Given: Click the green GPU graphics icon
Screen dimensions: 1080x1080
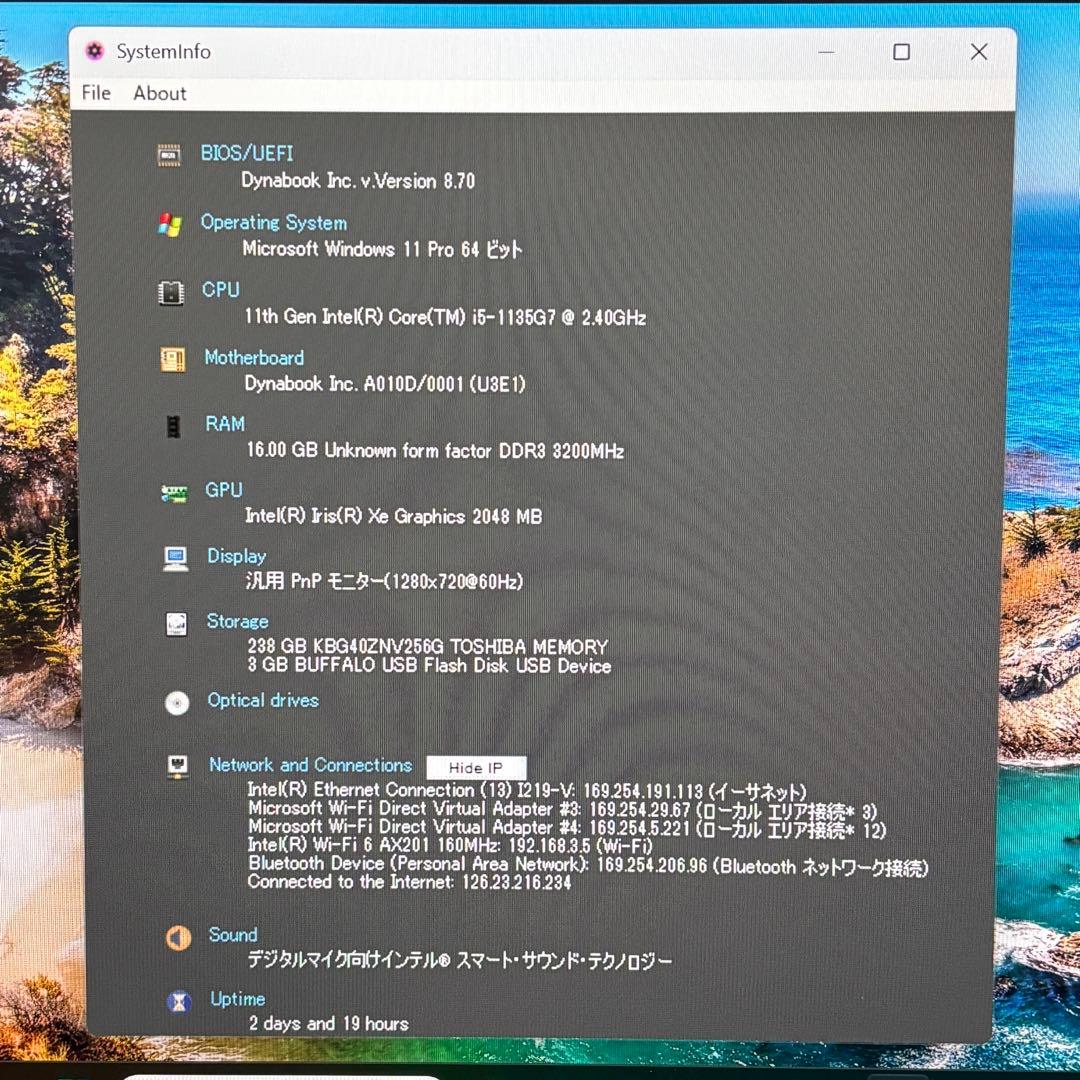Looking at the screenshot, I should point(176,493).
